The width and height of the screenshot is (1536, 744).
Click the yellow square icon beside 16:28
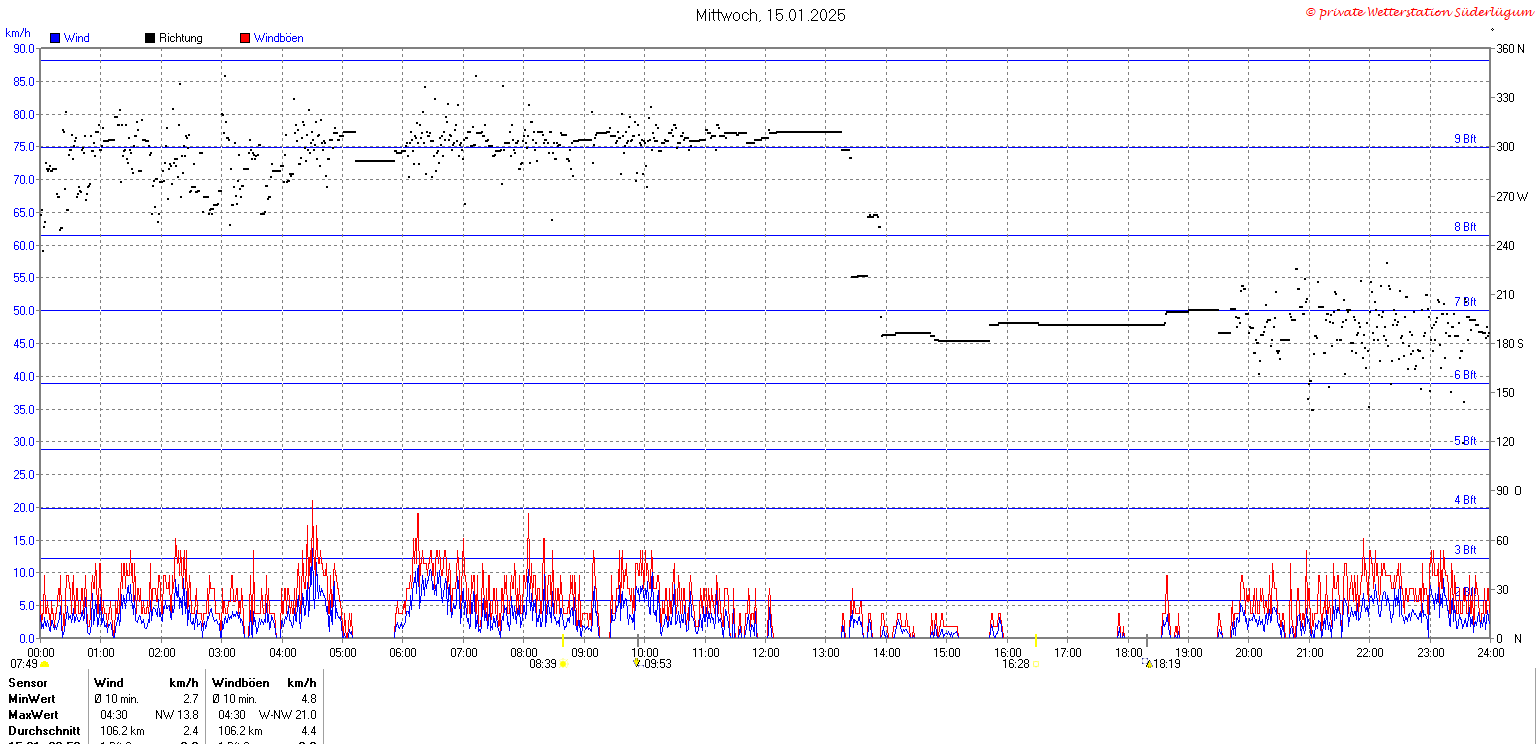[x=1036, y=664]
